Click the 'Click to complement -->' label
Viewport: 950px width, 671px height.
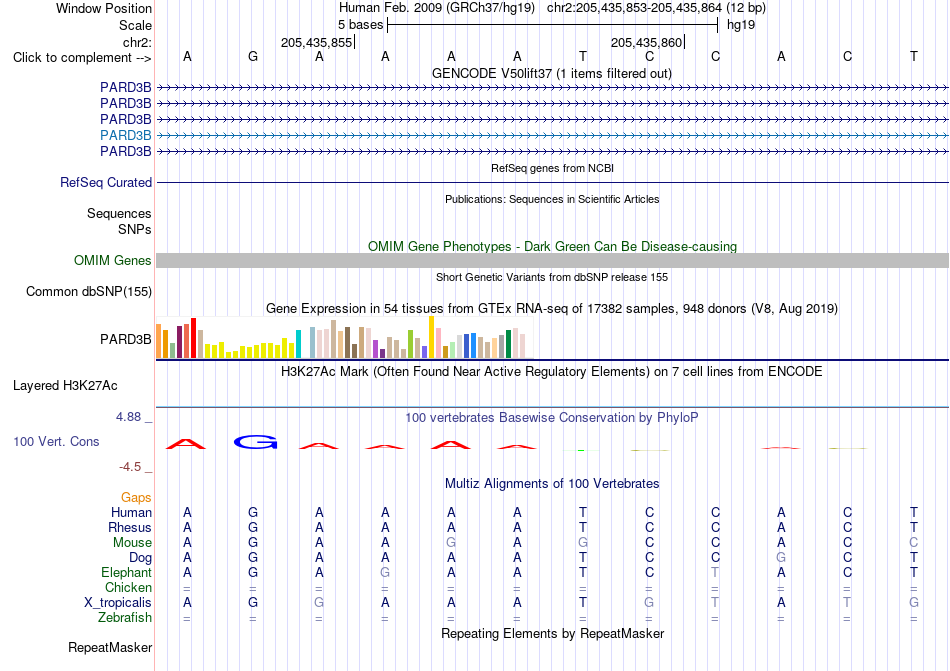82,58
